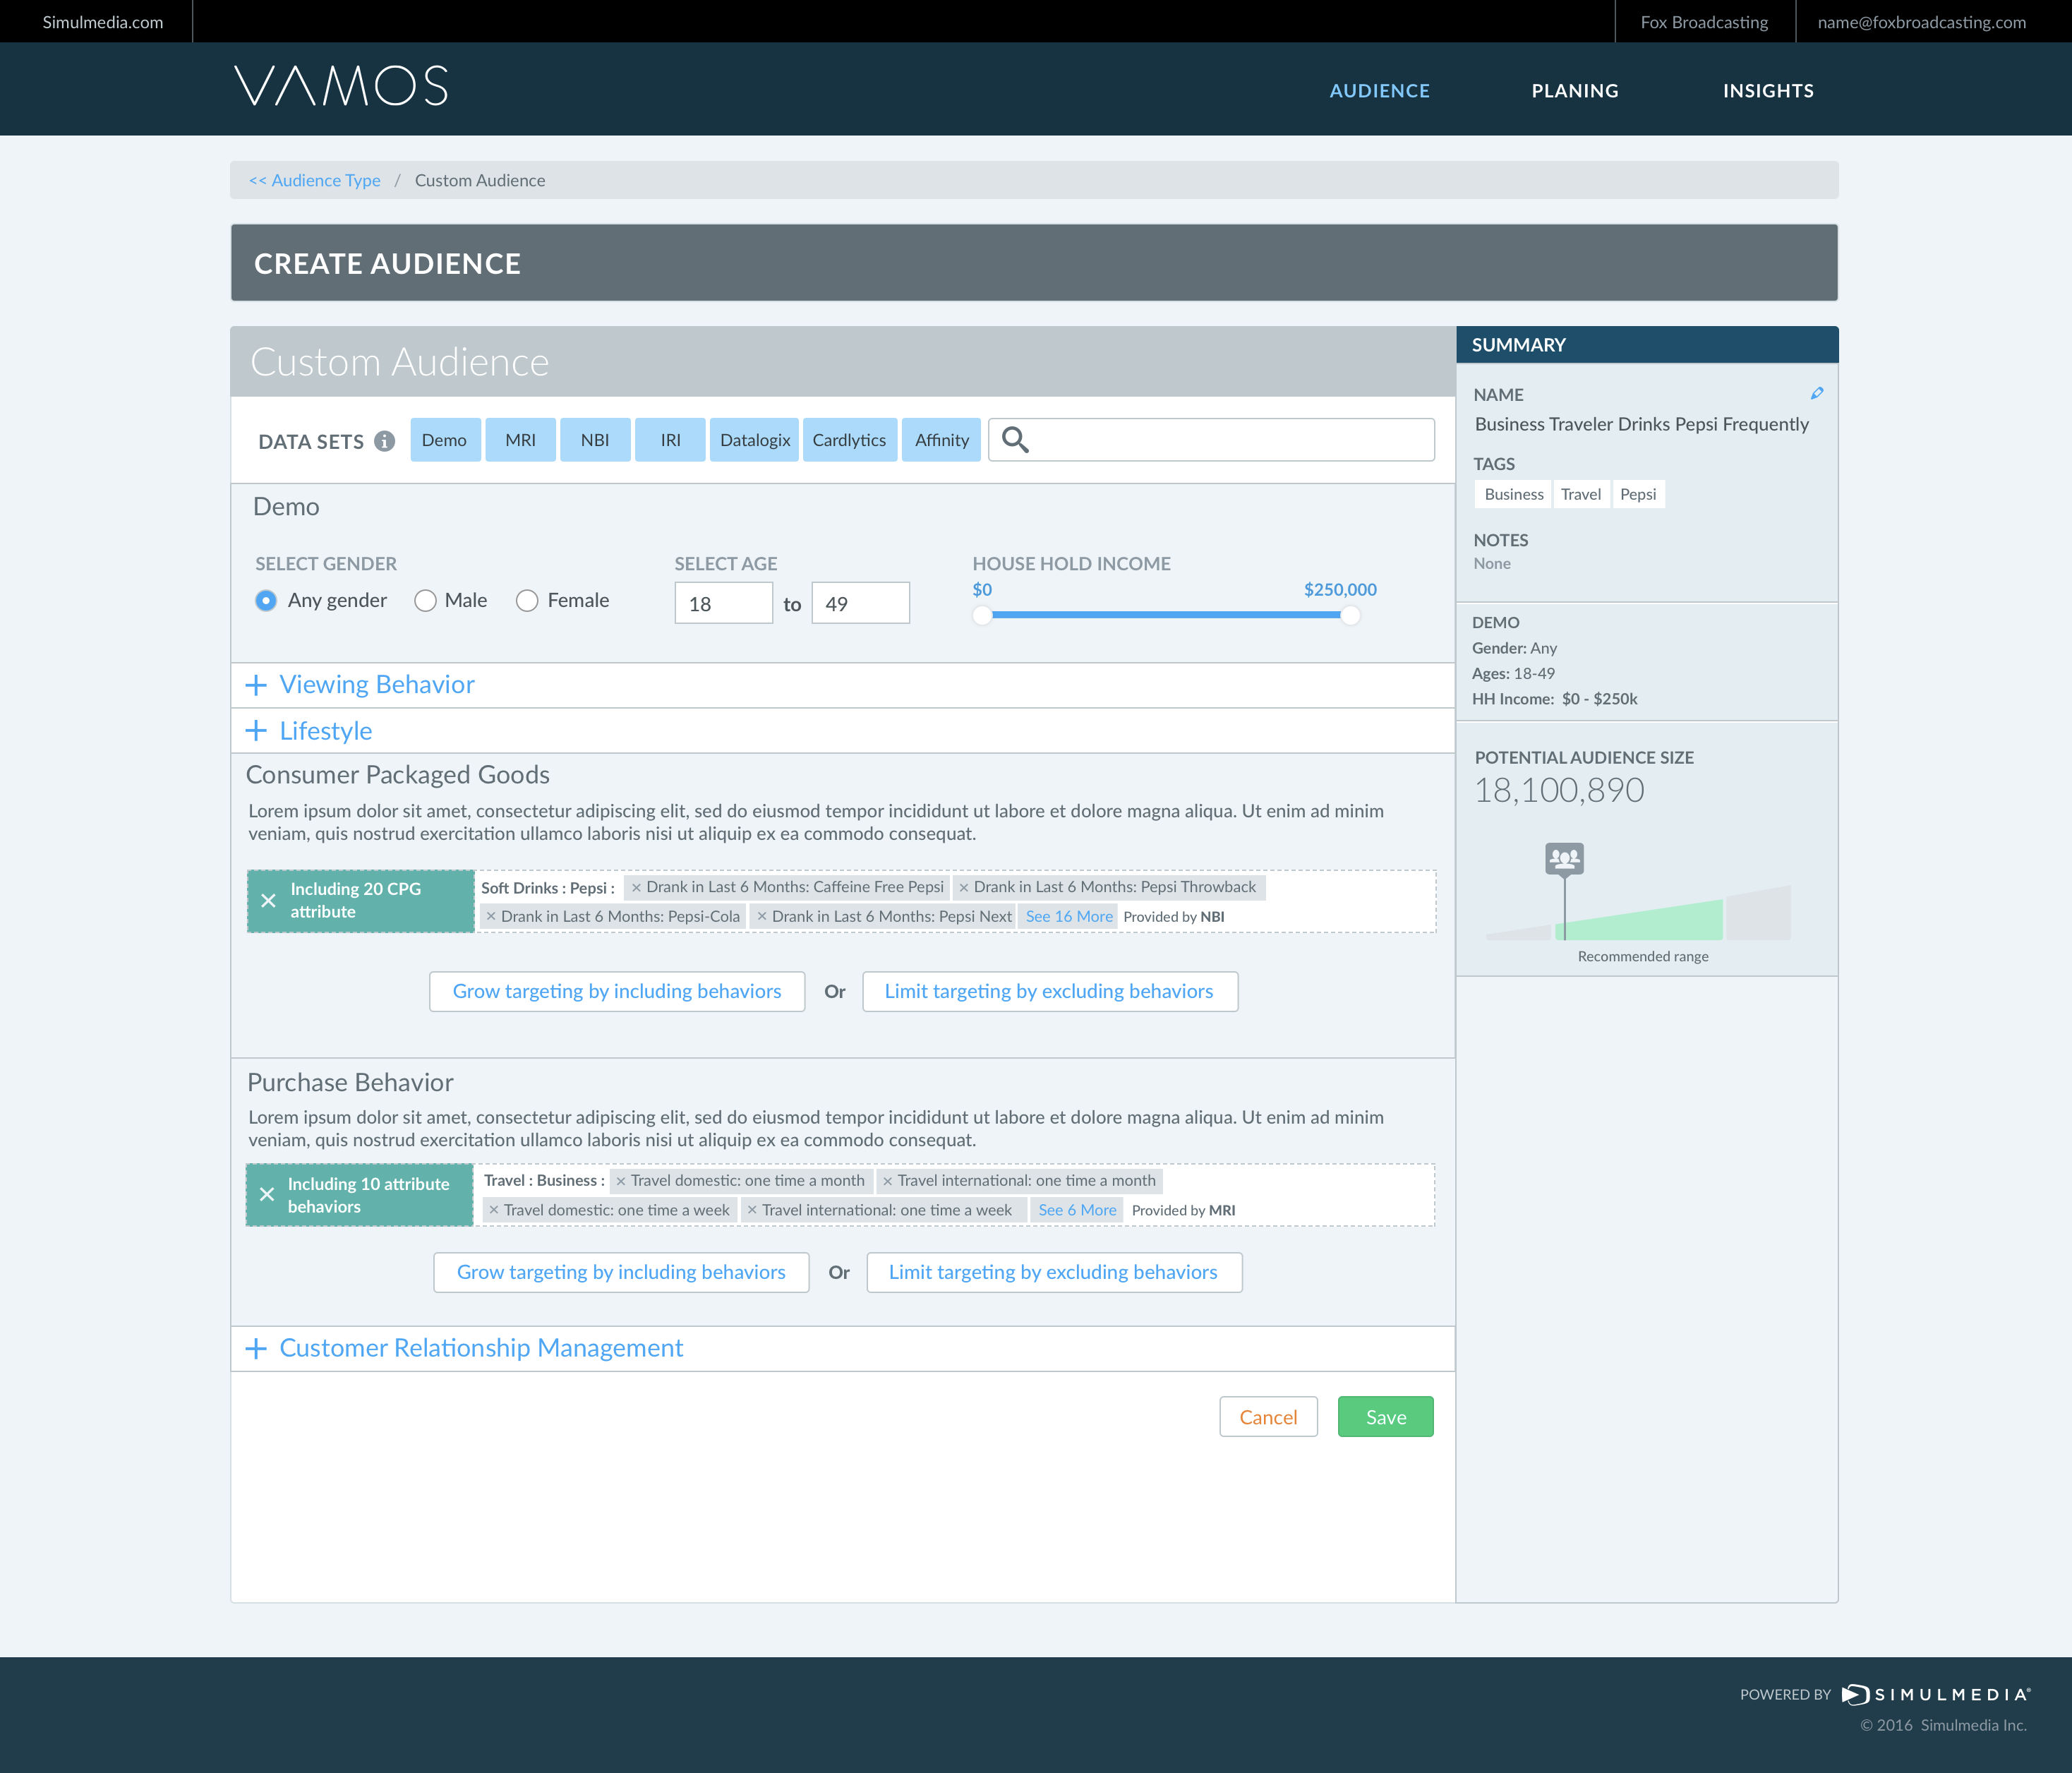Select the Affinity data set
Image resolution: width=2072 pixels, height=1773 pixels.
coord(941,440)
